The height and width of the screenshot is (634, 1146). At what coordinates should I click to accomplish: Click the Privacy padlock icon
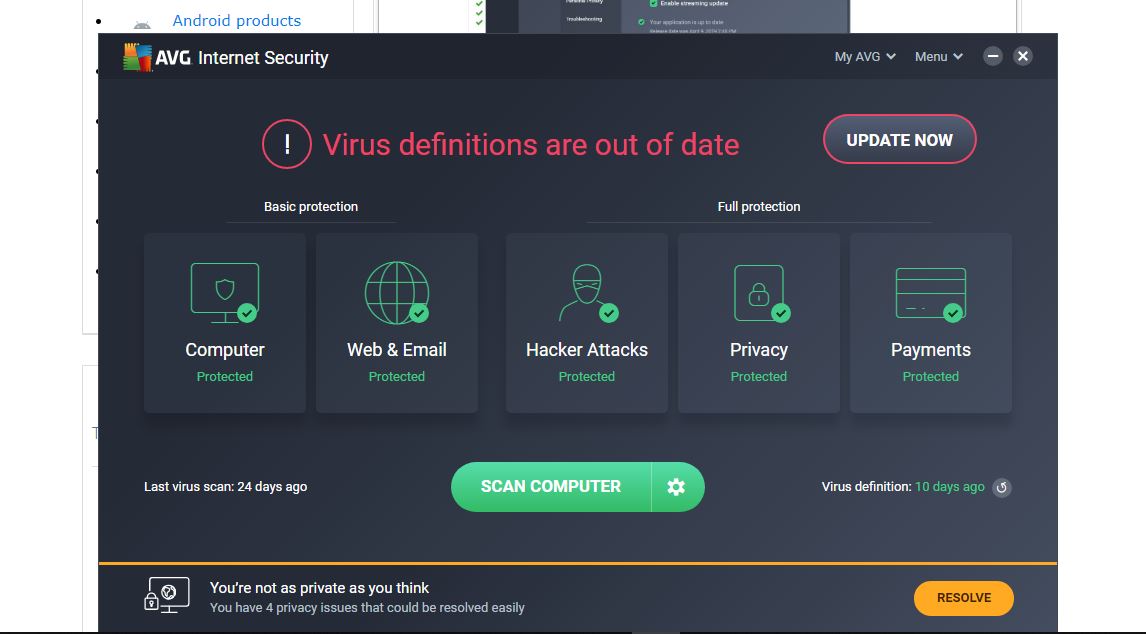[x=758, y=292]
